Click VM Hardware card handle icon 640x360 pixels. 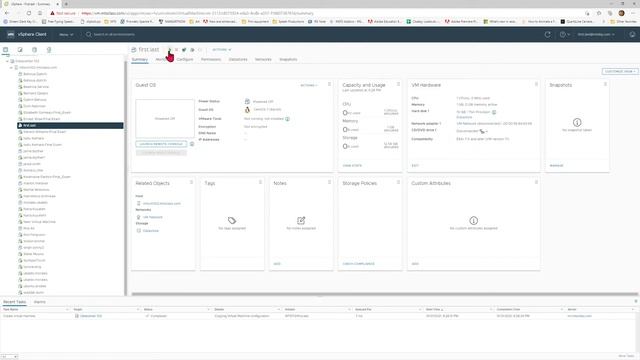pos(536,84)
